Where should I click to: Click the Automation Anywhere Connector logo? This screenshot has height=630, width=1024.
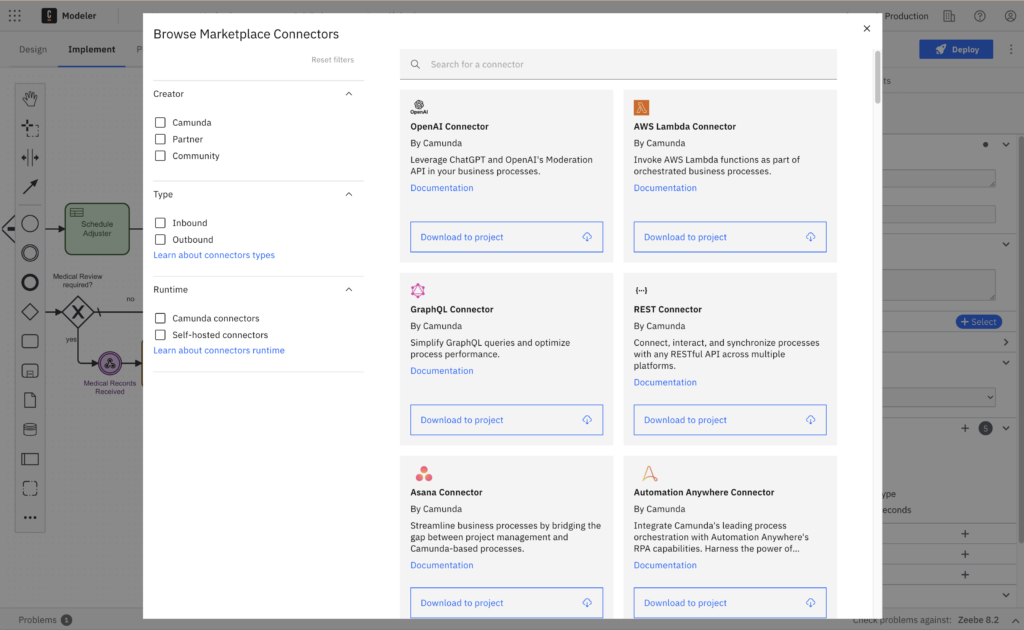pos(649,473)
